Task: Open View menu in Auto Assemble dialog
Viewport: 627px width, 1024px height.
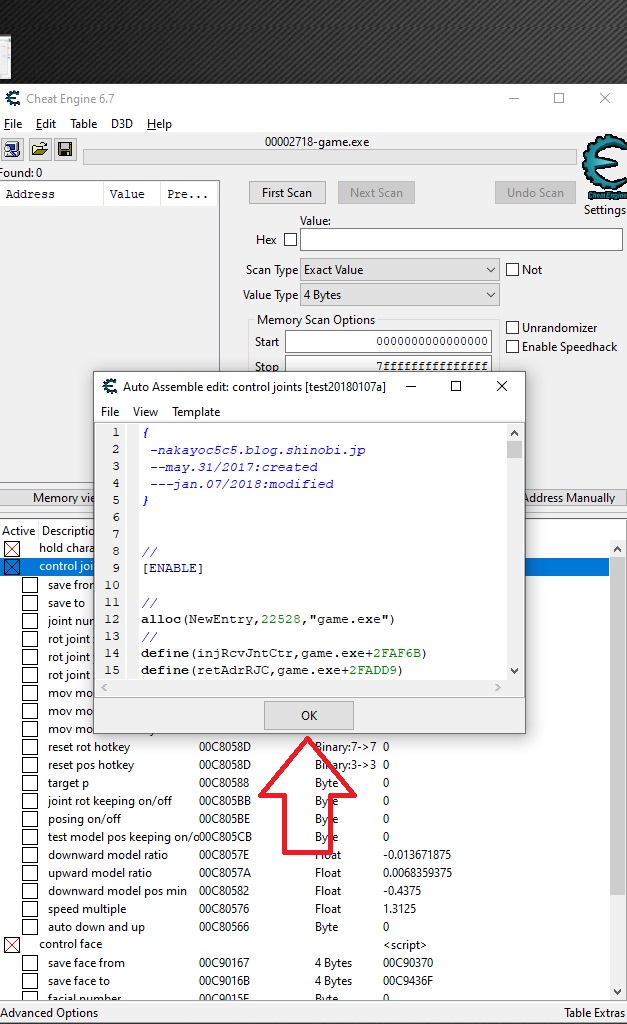Action: pos(145,412)
